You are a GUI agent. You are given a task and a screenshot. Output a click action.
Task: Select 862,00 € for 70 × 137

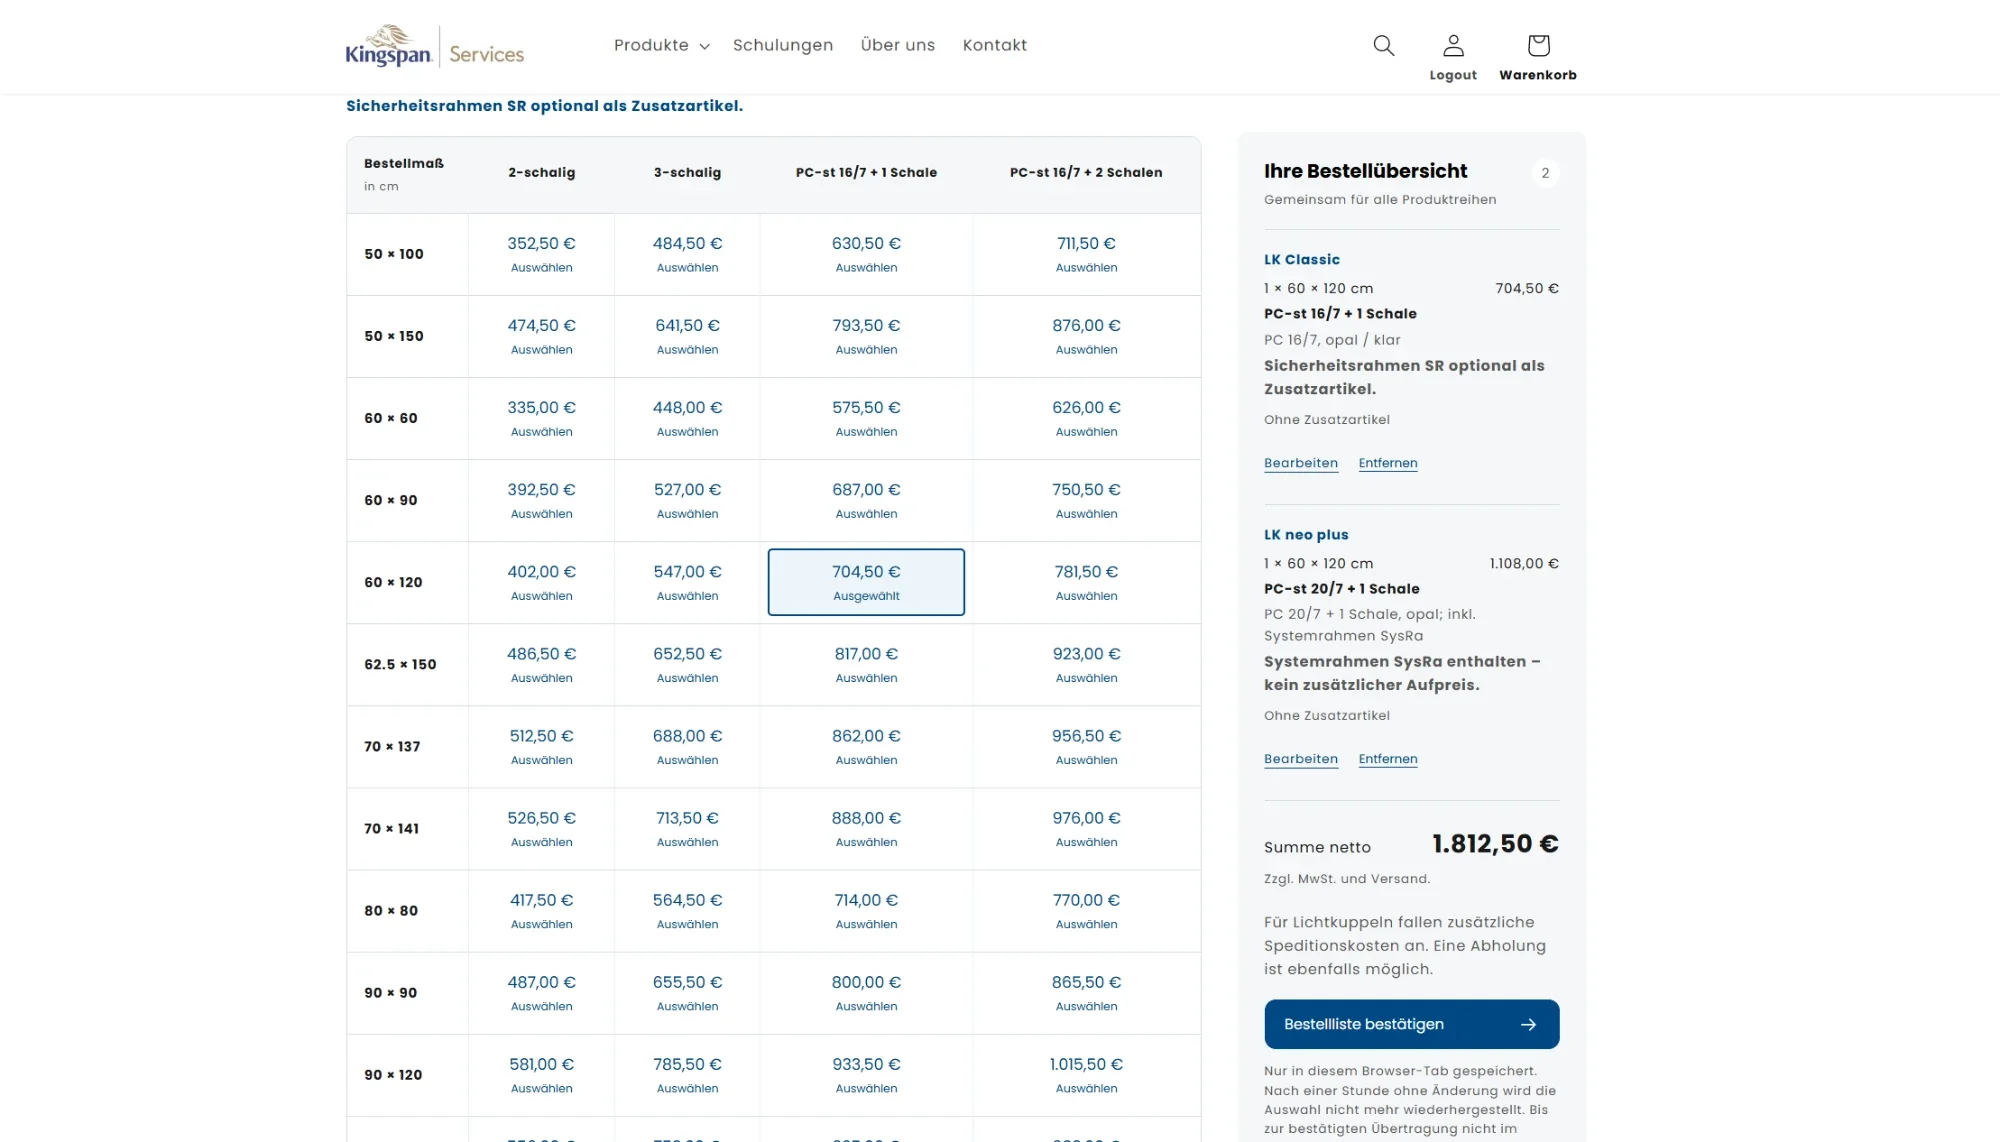pos(866,746)
